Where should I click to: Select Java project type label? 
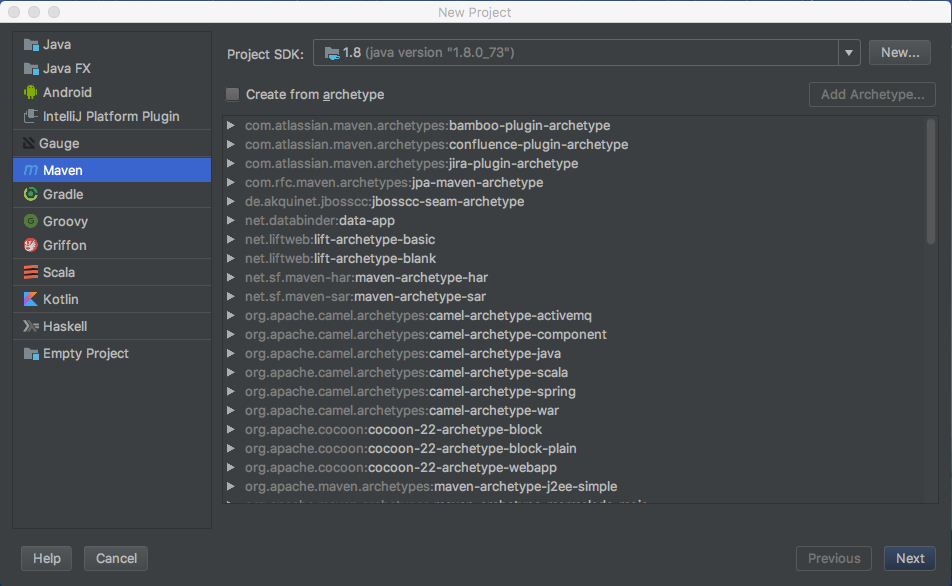click(57, 44)
